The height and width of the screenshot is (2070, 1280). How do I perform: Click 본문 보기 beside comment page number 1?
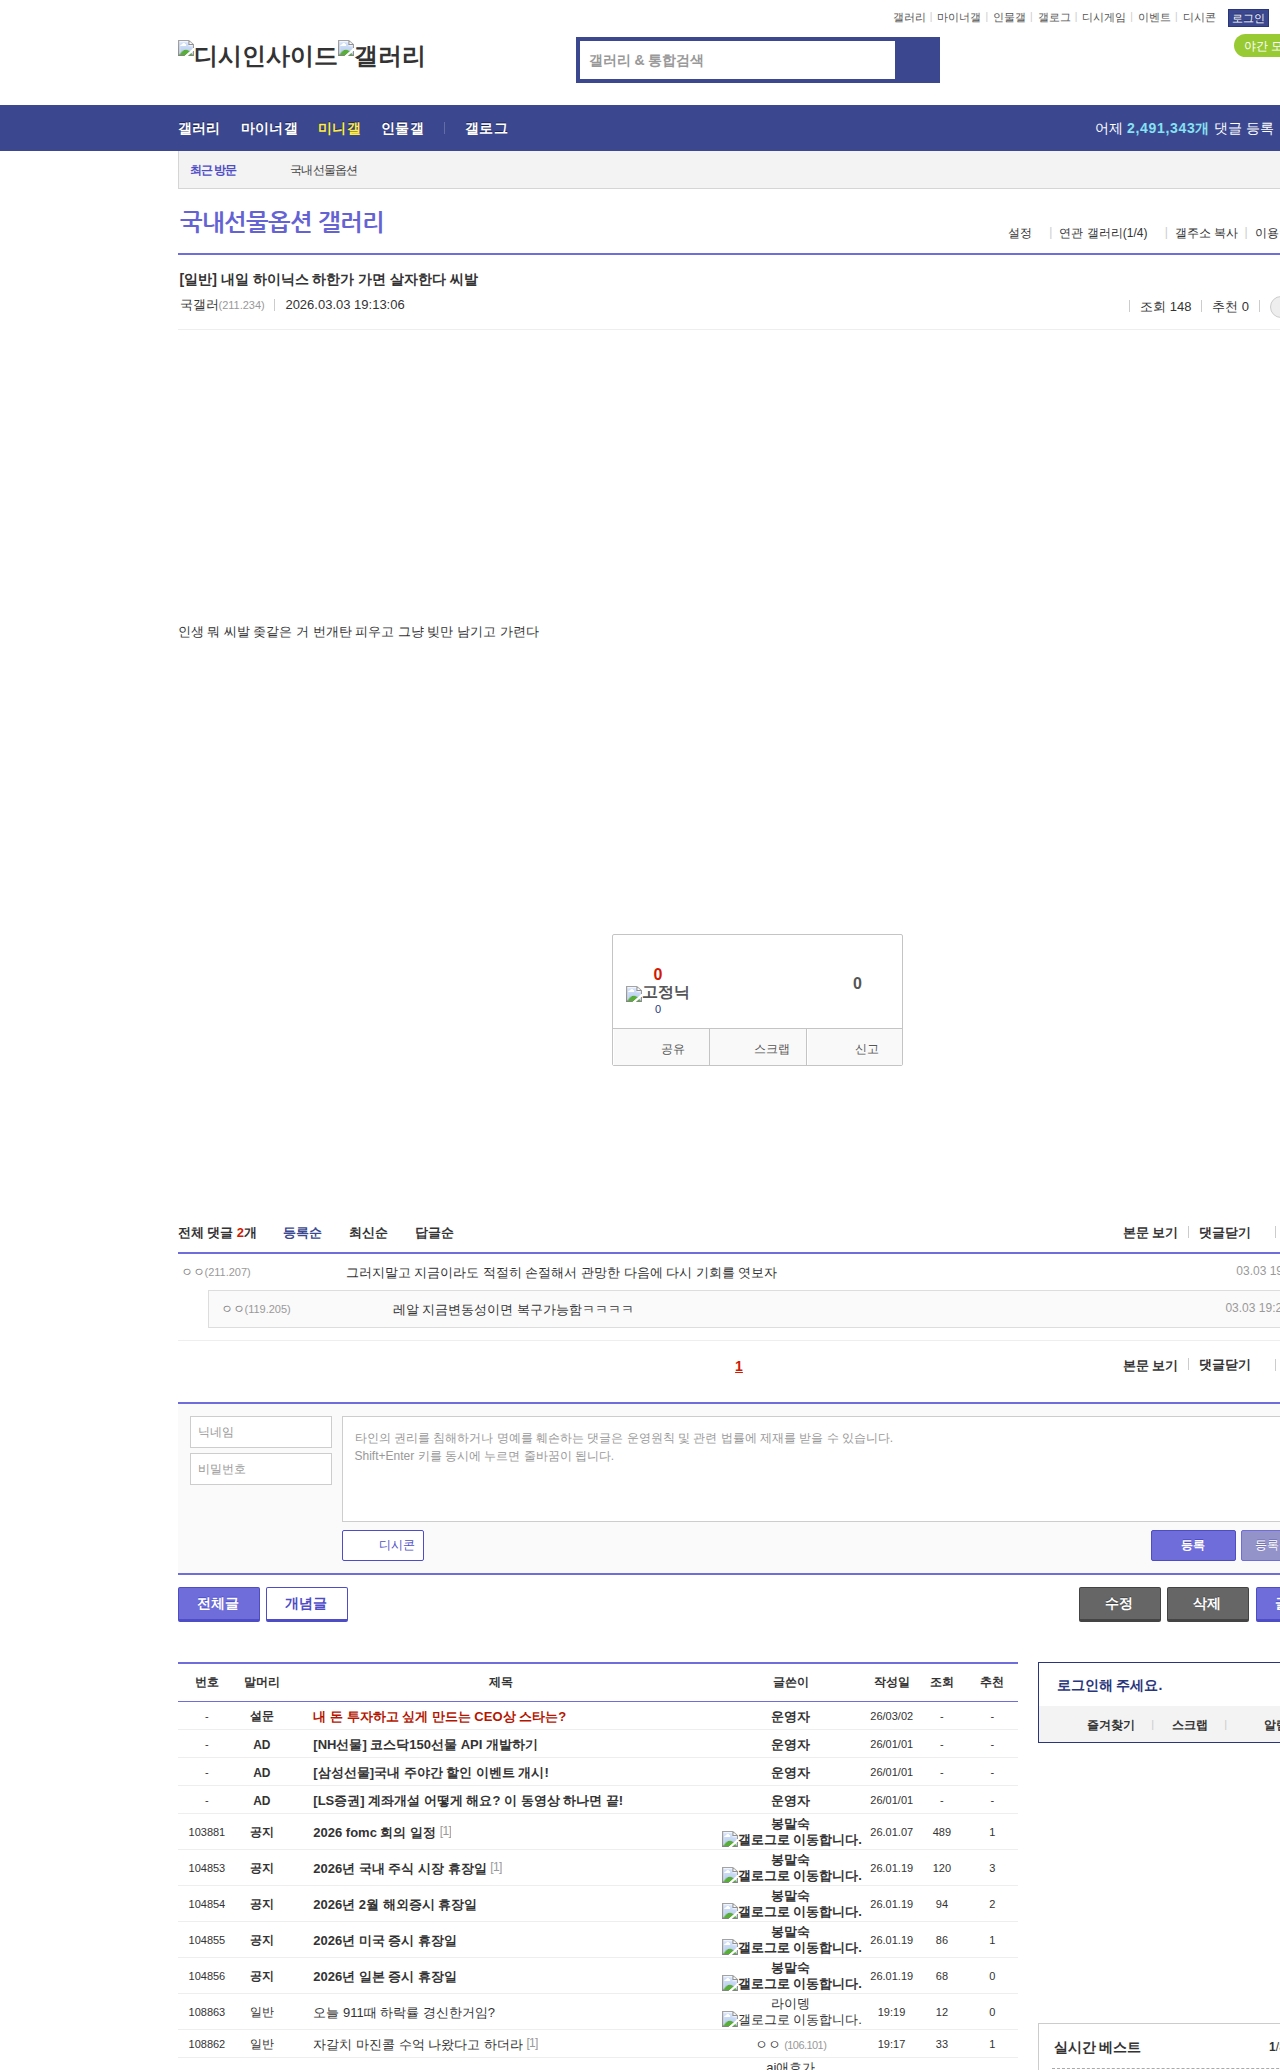coord(1150,1366)
